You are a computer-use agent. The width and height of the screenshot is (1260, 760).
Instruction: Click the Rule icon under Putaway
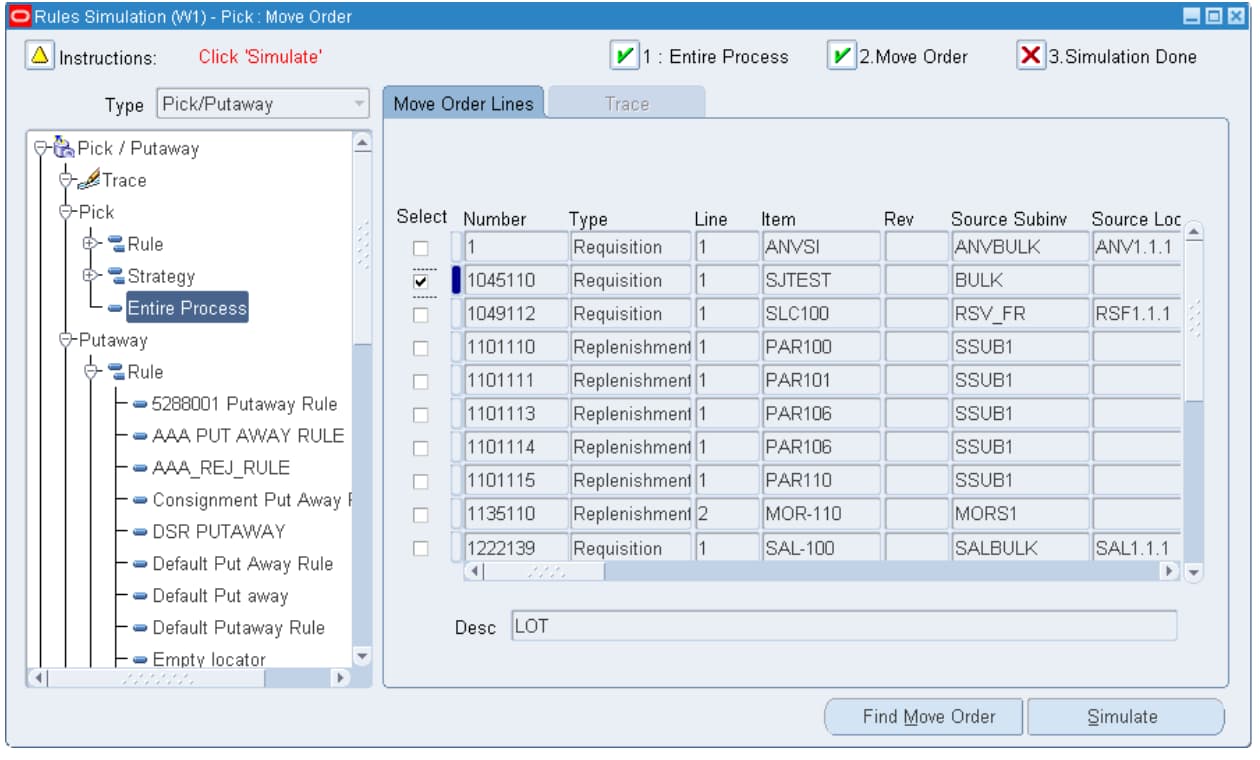(115, 372)
